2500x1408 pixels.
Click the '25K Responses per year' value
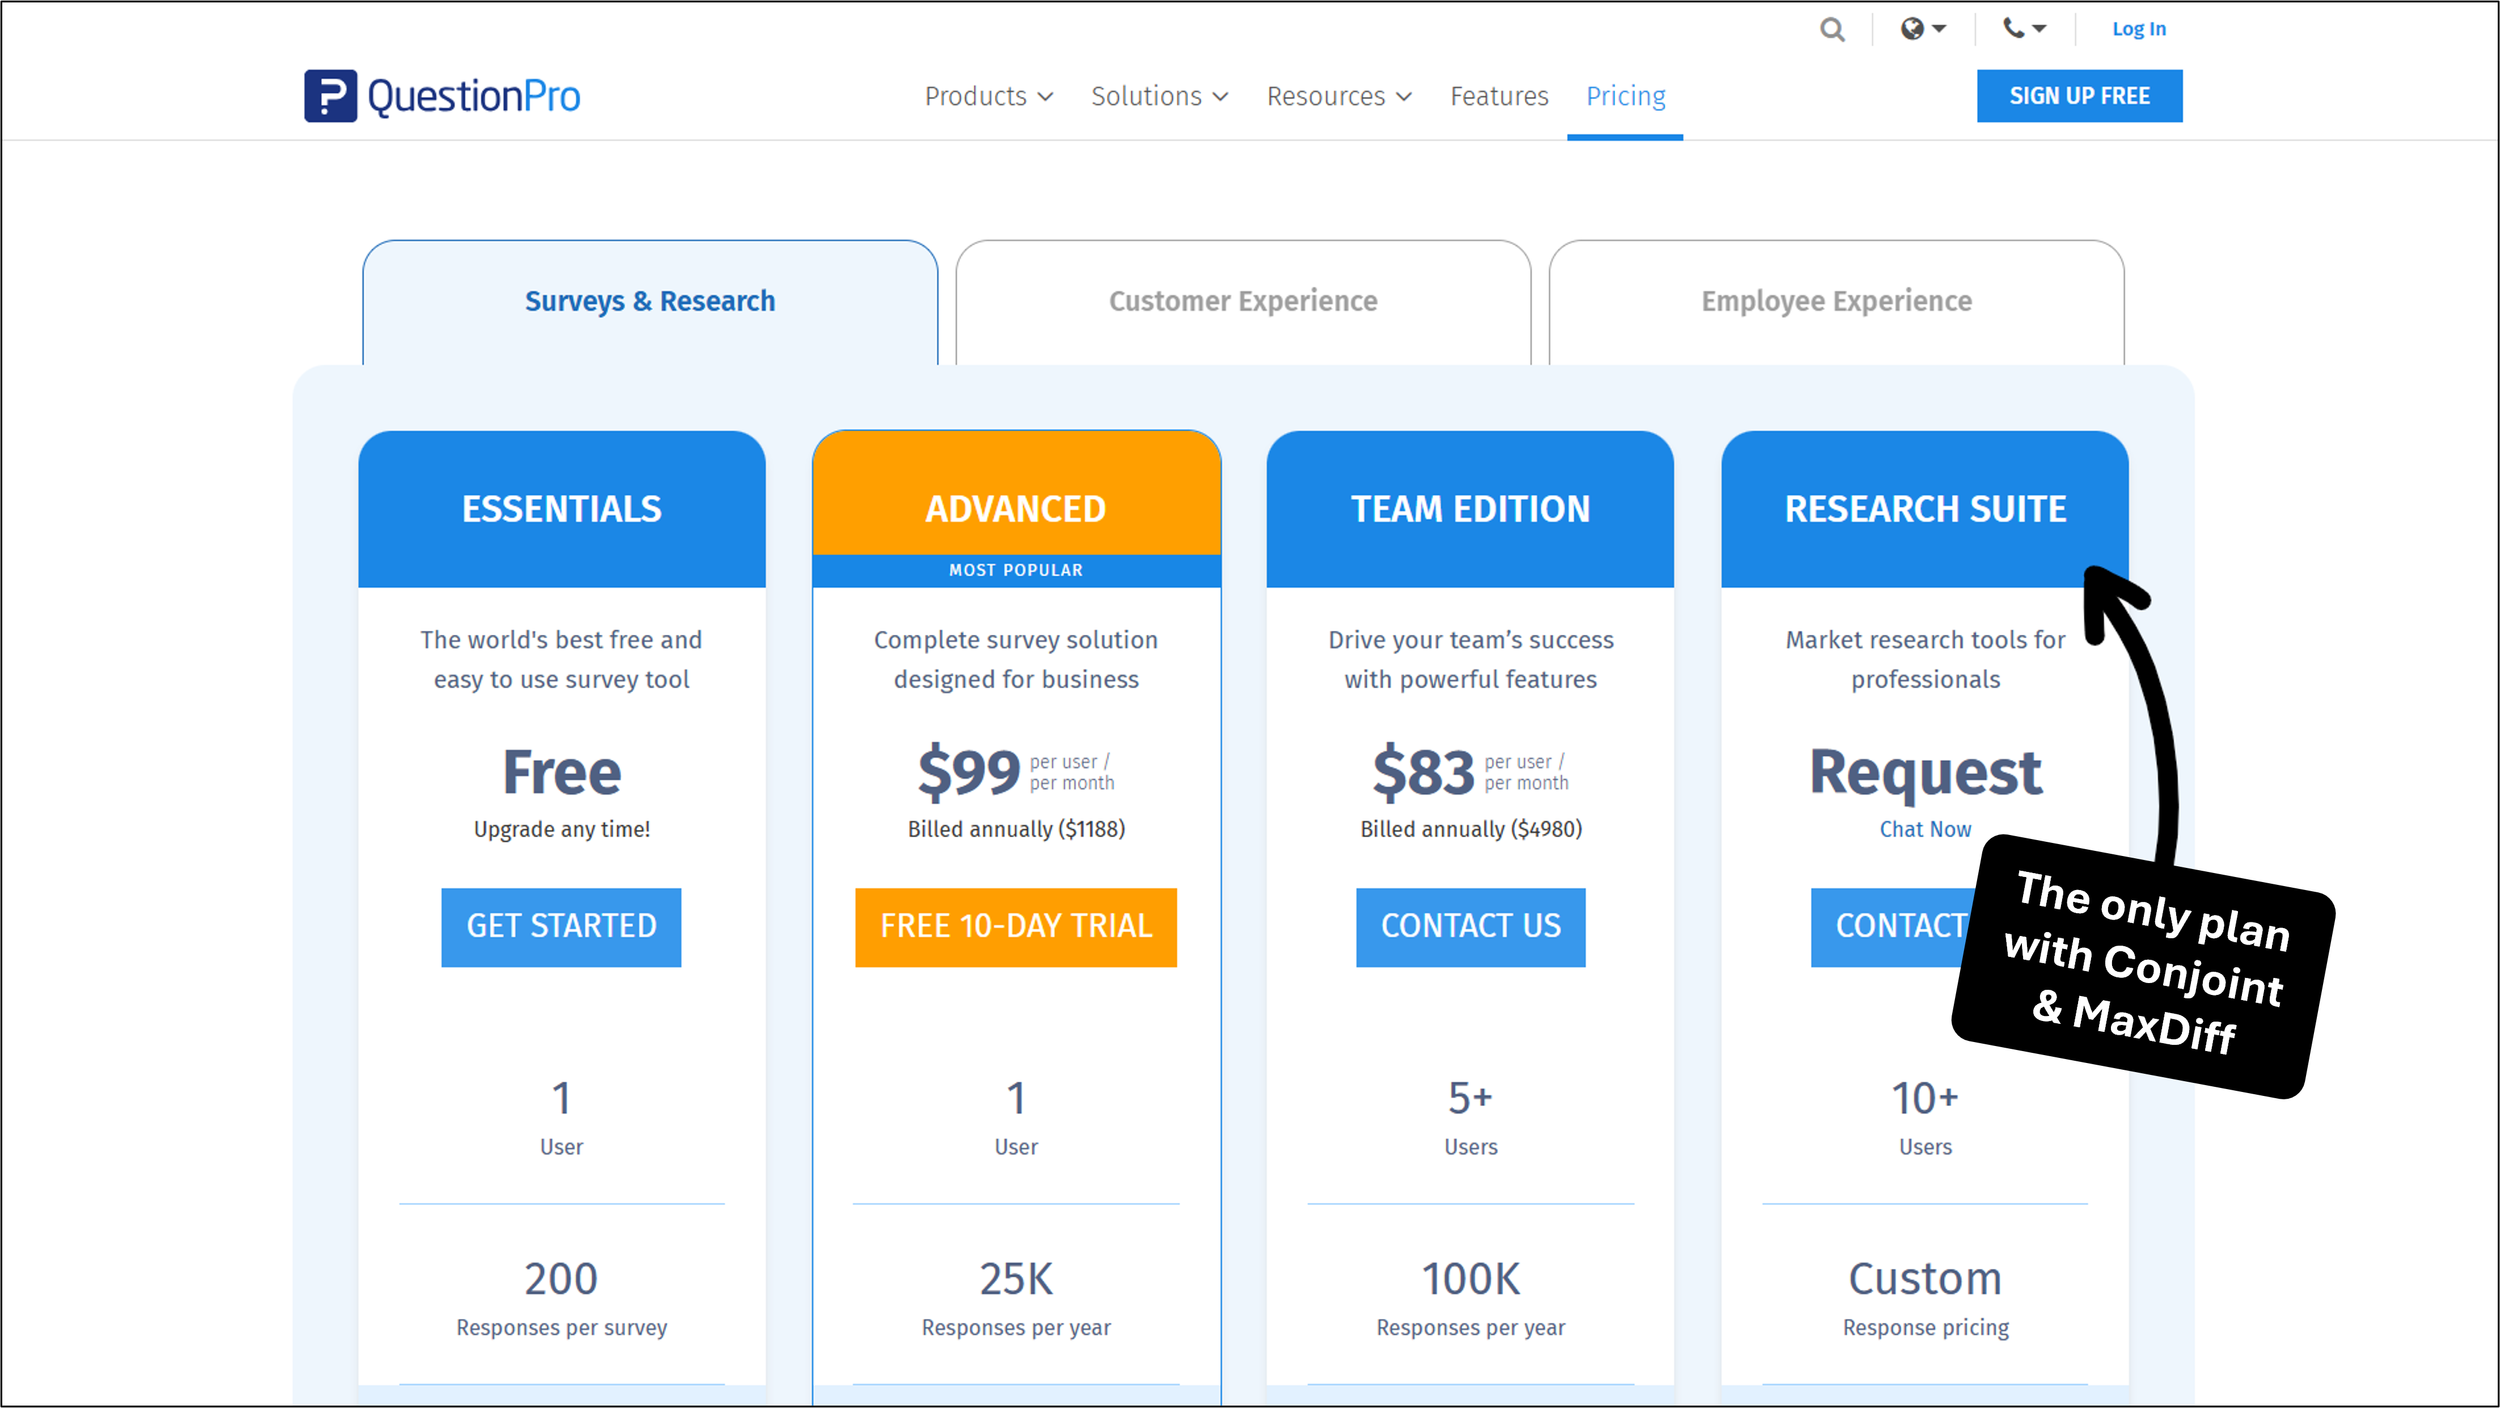pos(1016,1298)
